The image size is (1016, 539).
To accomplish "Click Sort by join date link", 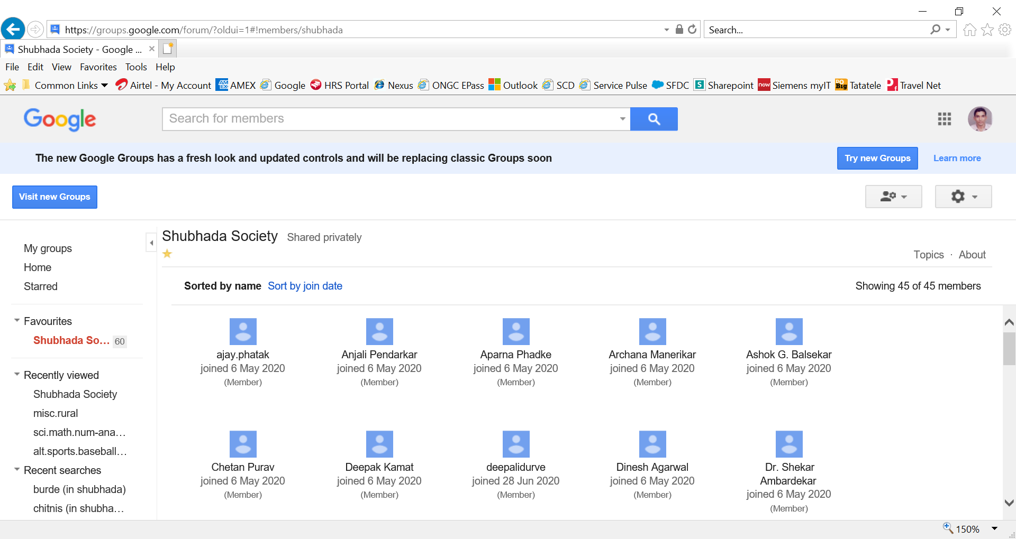I will point(305,286).
